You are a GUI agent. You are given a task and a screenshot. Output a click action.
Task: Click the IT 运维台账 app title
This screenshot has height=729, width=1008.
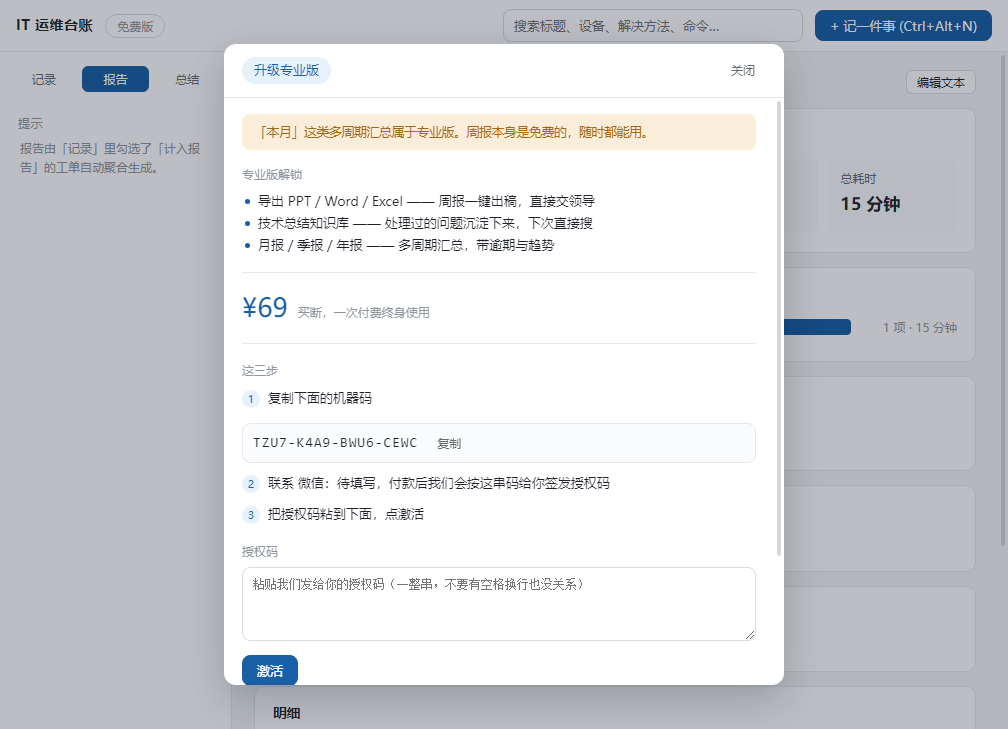click(x=55, y=26)
